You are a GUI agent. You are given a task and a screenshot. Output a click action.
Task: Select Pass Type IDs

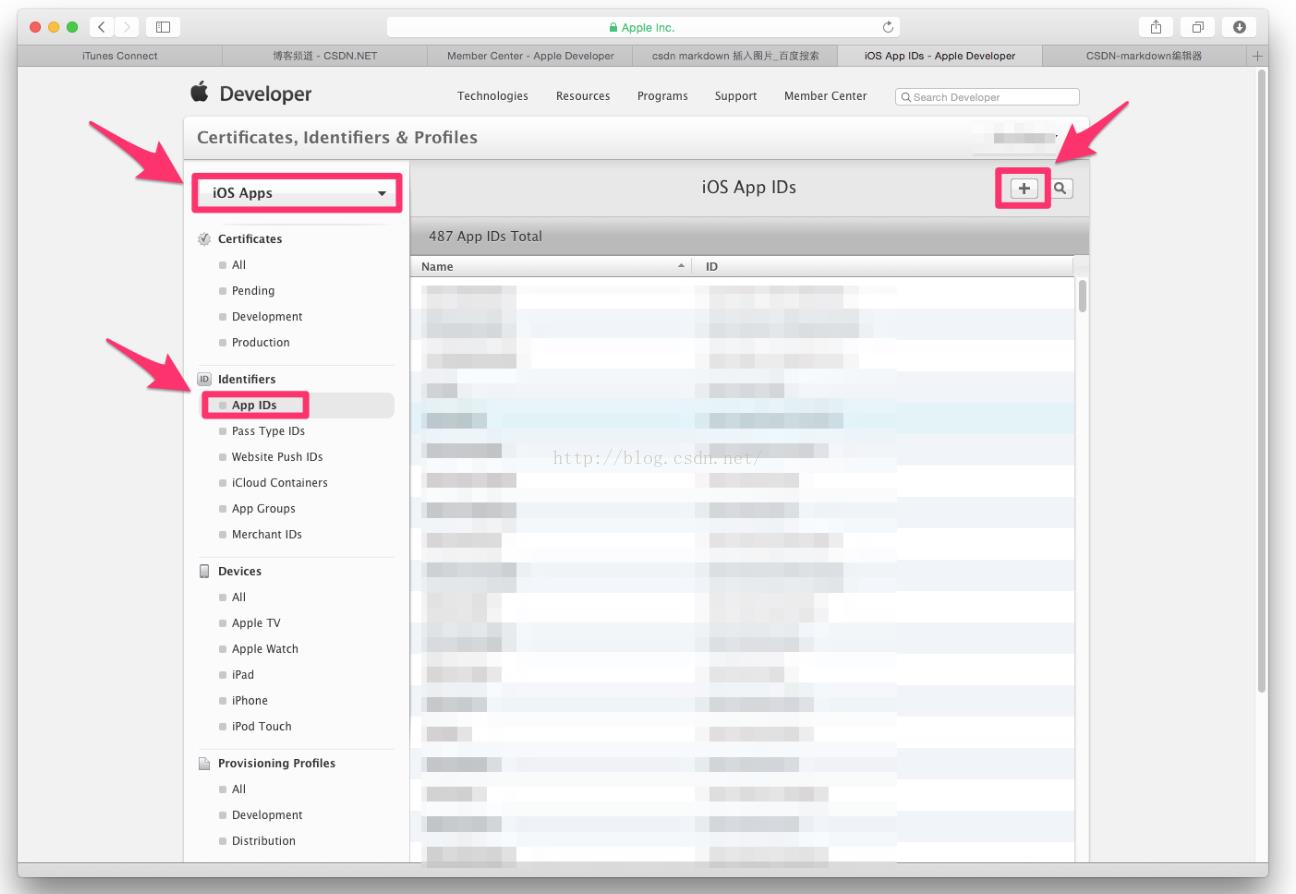pos(268,431)
